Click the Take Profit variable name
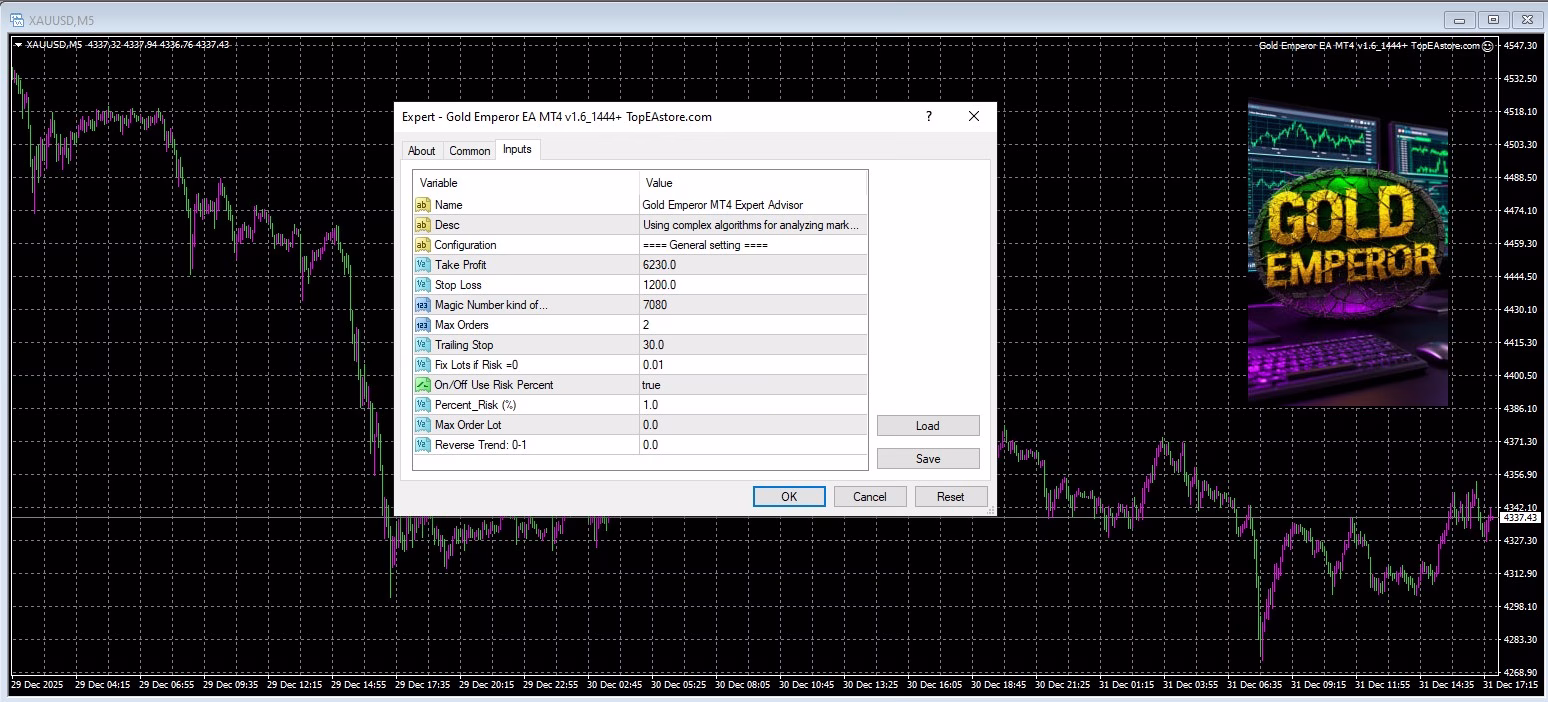1548x702 pixels. [x=460, y=265]
